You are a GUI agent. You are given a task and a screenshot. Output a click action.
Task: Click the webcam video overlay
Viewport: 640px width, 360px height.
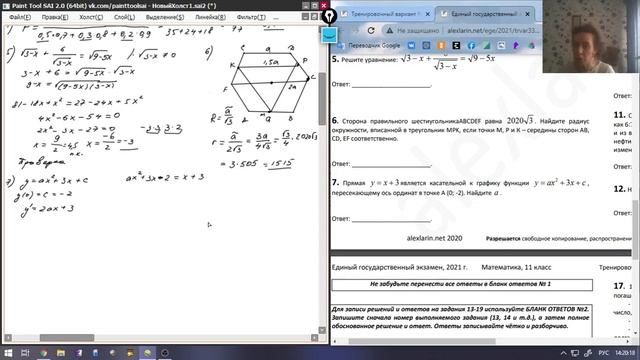click(x=591, y=37)
